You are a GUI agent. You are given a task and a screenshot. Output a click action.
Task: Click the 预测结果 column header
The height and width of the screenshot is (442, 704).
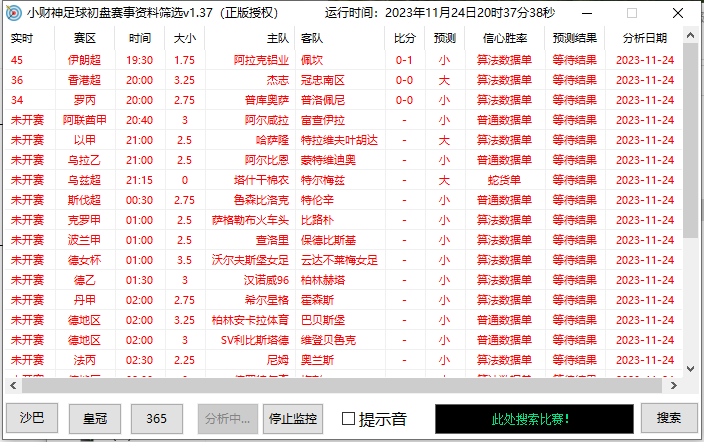tap(575, 38)
